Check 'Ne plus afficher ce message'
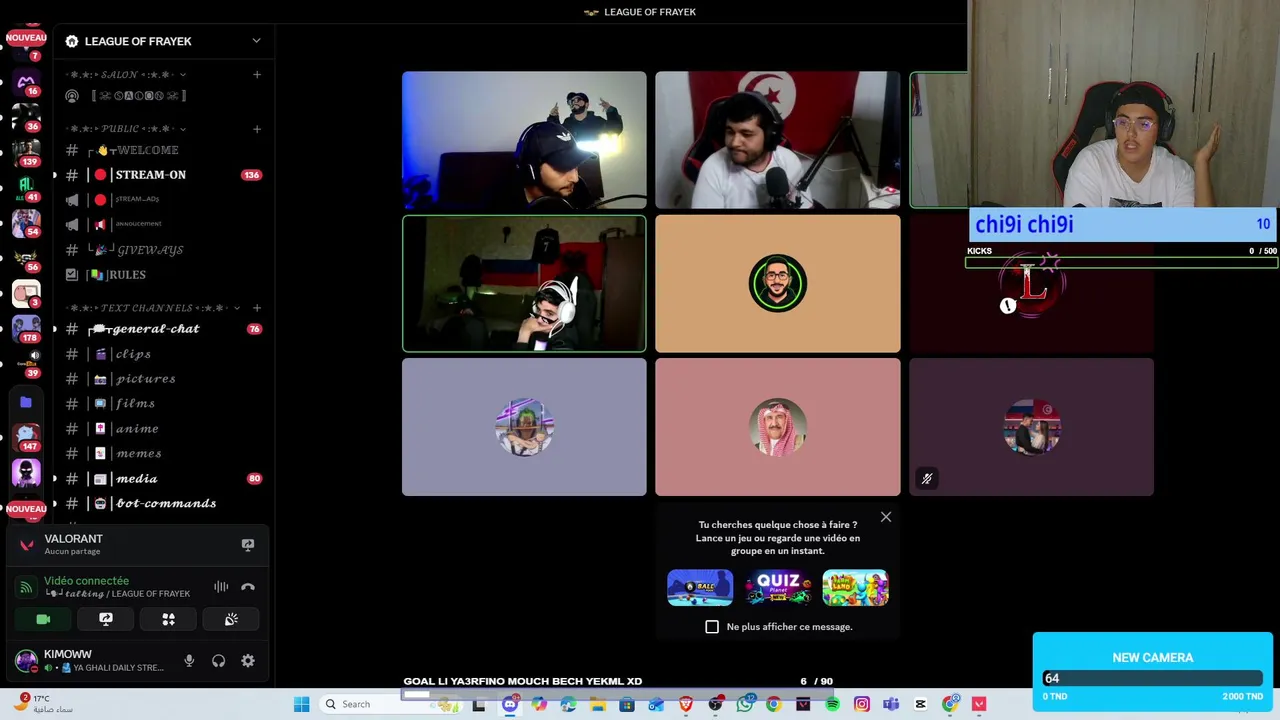The height and width of the screenshot is (720, 1280). (x=712, y=627)
